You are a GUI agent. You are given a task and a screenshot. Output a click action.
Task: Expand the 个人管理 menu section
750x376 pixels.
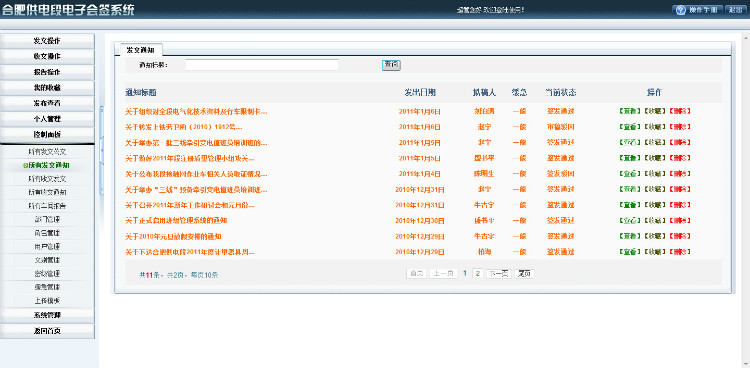pyautogui.click(x=47, y=119)
